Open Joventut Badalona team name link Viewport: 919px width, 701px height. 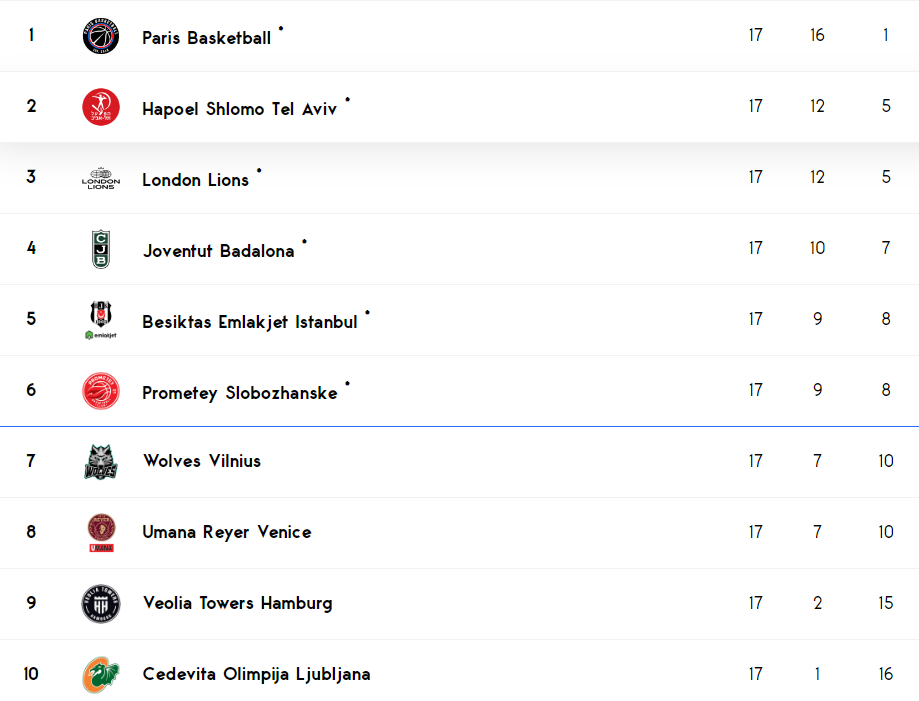point(218,251)
